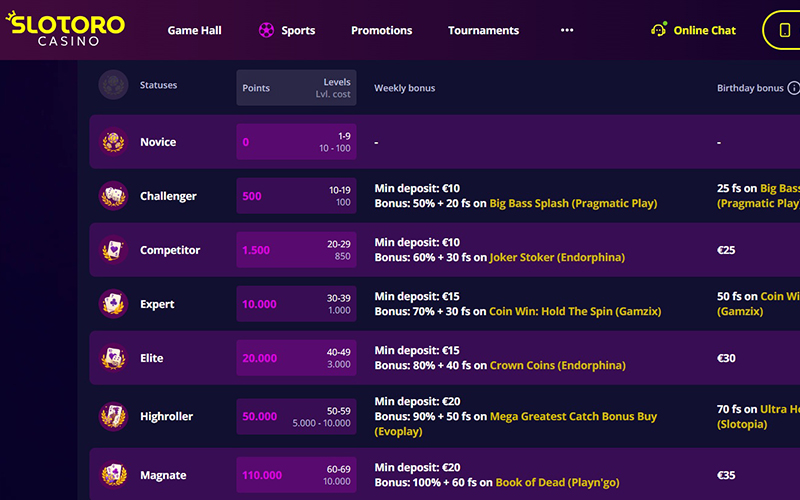Select the Elite status name
This screenshot has height=500, width=800.
tap(152, 358)
